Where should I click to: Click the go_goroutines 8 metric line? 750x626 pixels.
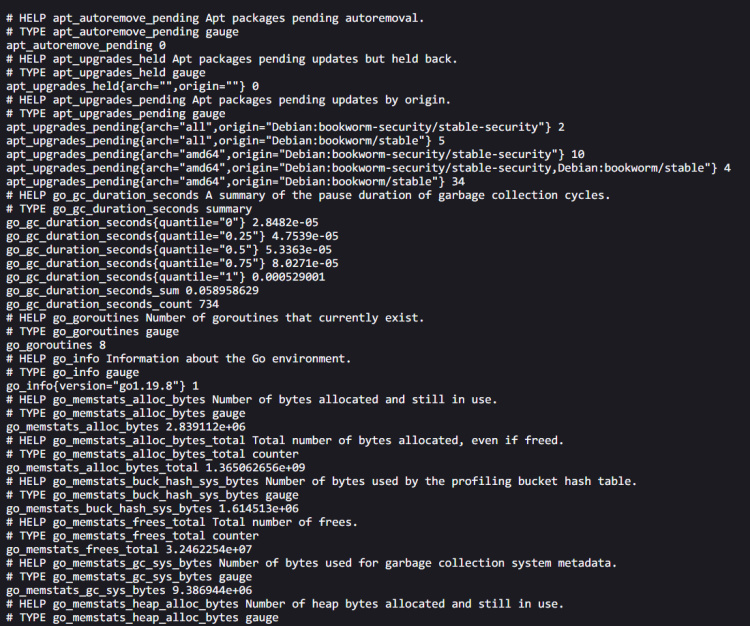(56, 344)
